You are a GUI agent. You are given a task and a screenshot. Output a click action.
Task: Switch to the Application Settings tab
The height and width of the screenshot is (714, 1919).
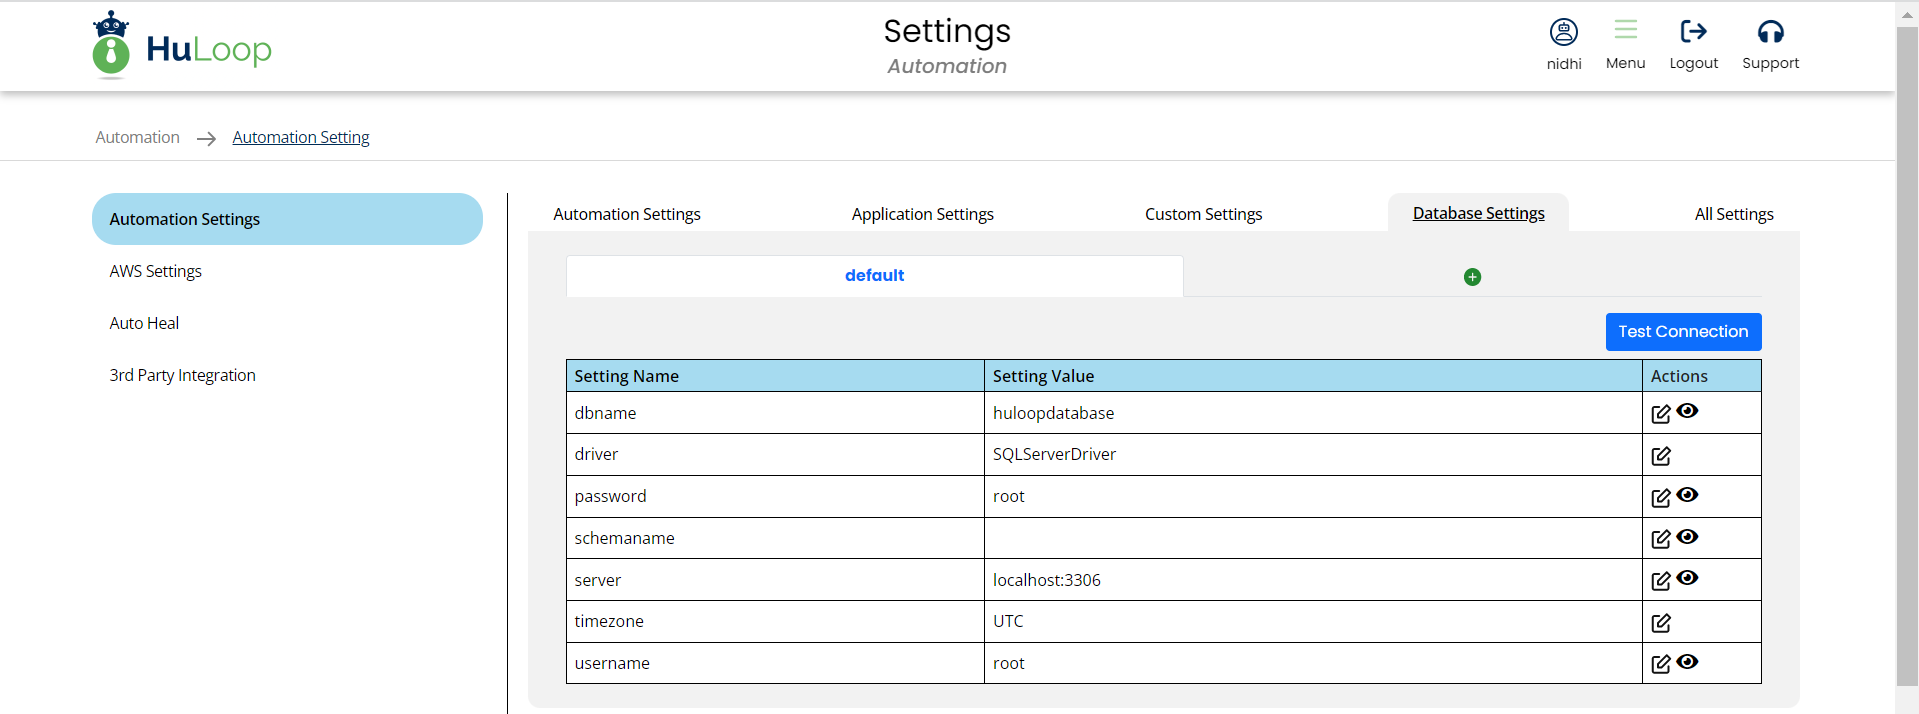click(x=922, y=214)
